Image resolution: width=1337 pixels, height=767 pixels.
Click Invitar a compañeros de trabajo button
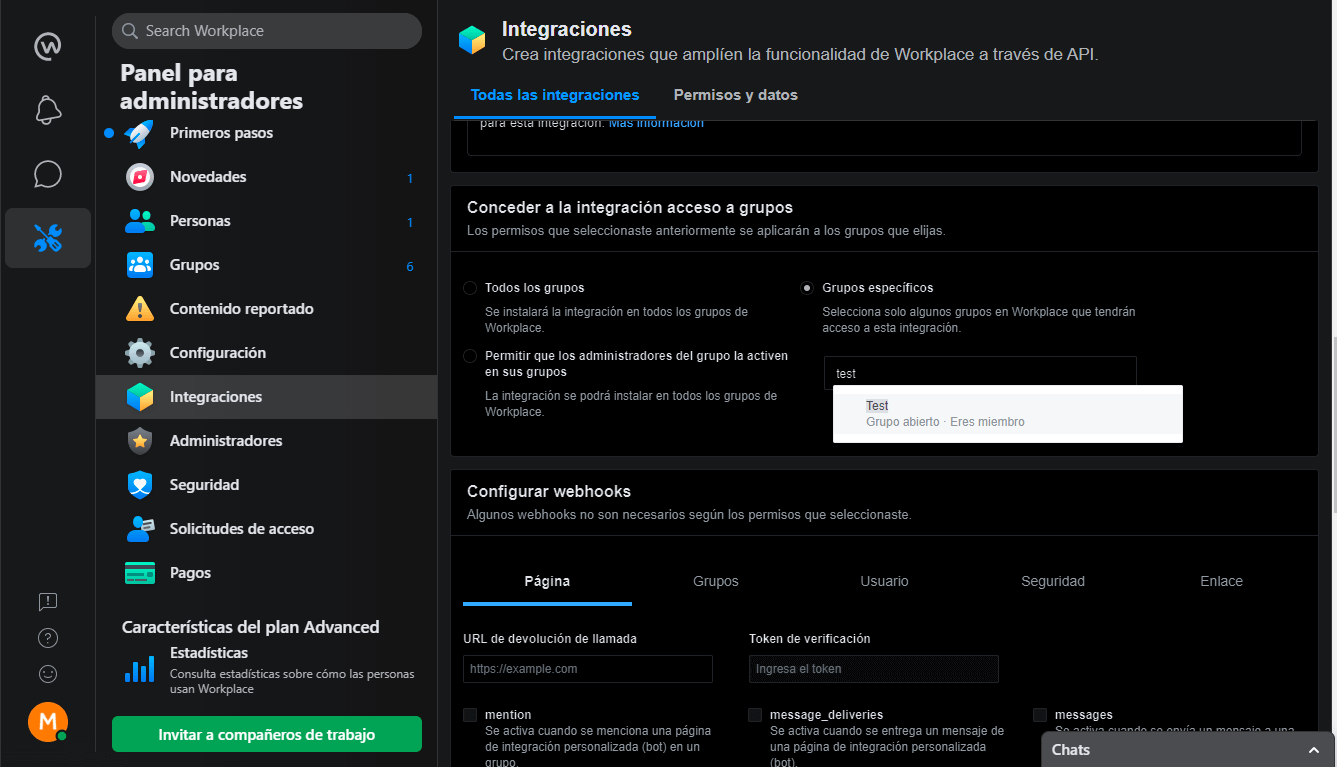pyautogui.click(x=267, y=735)
